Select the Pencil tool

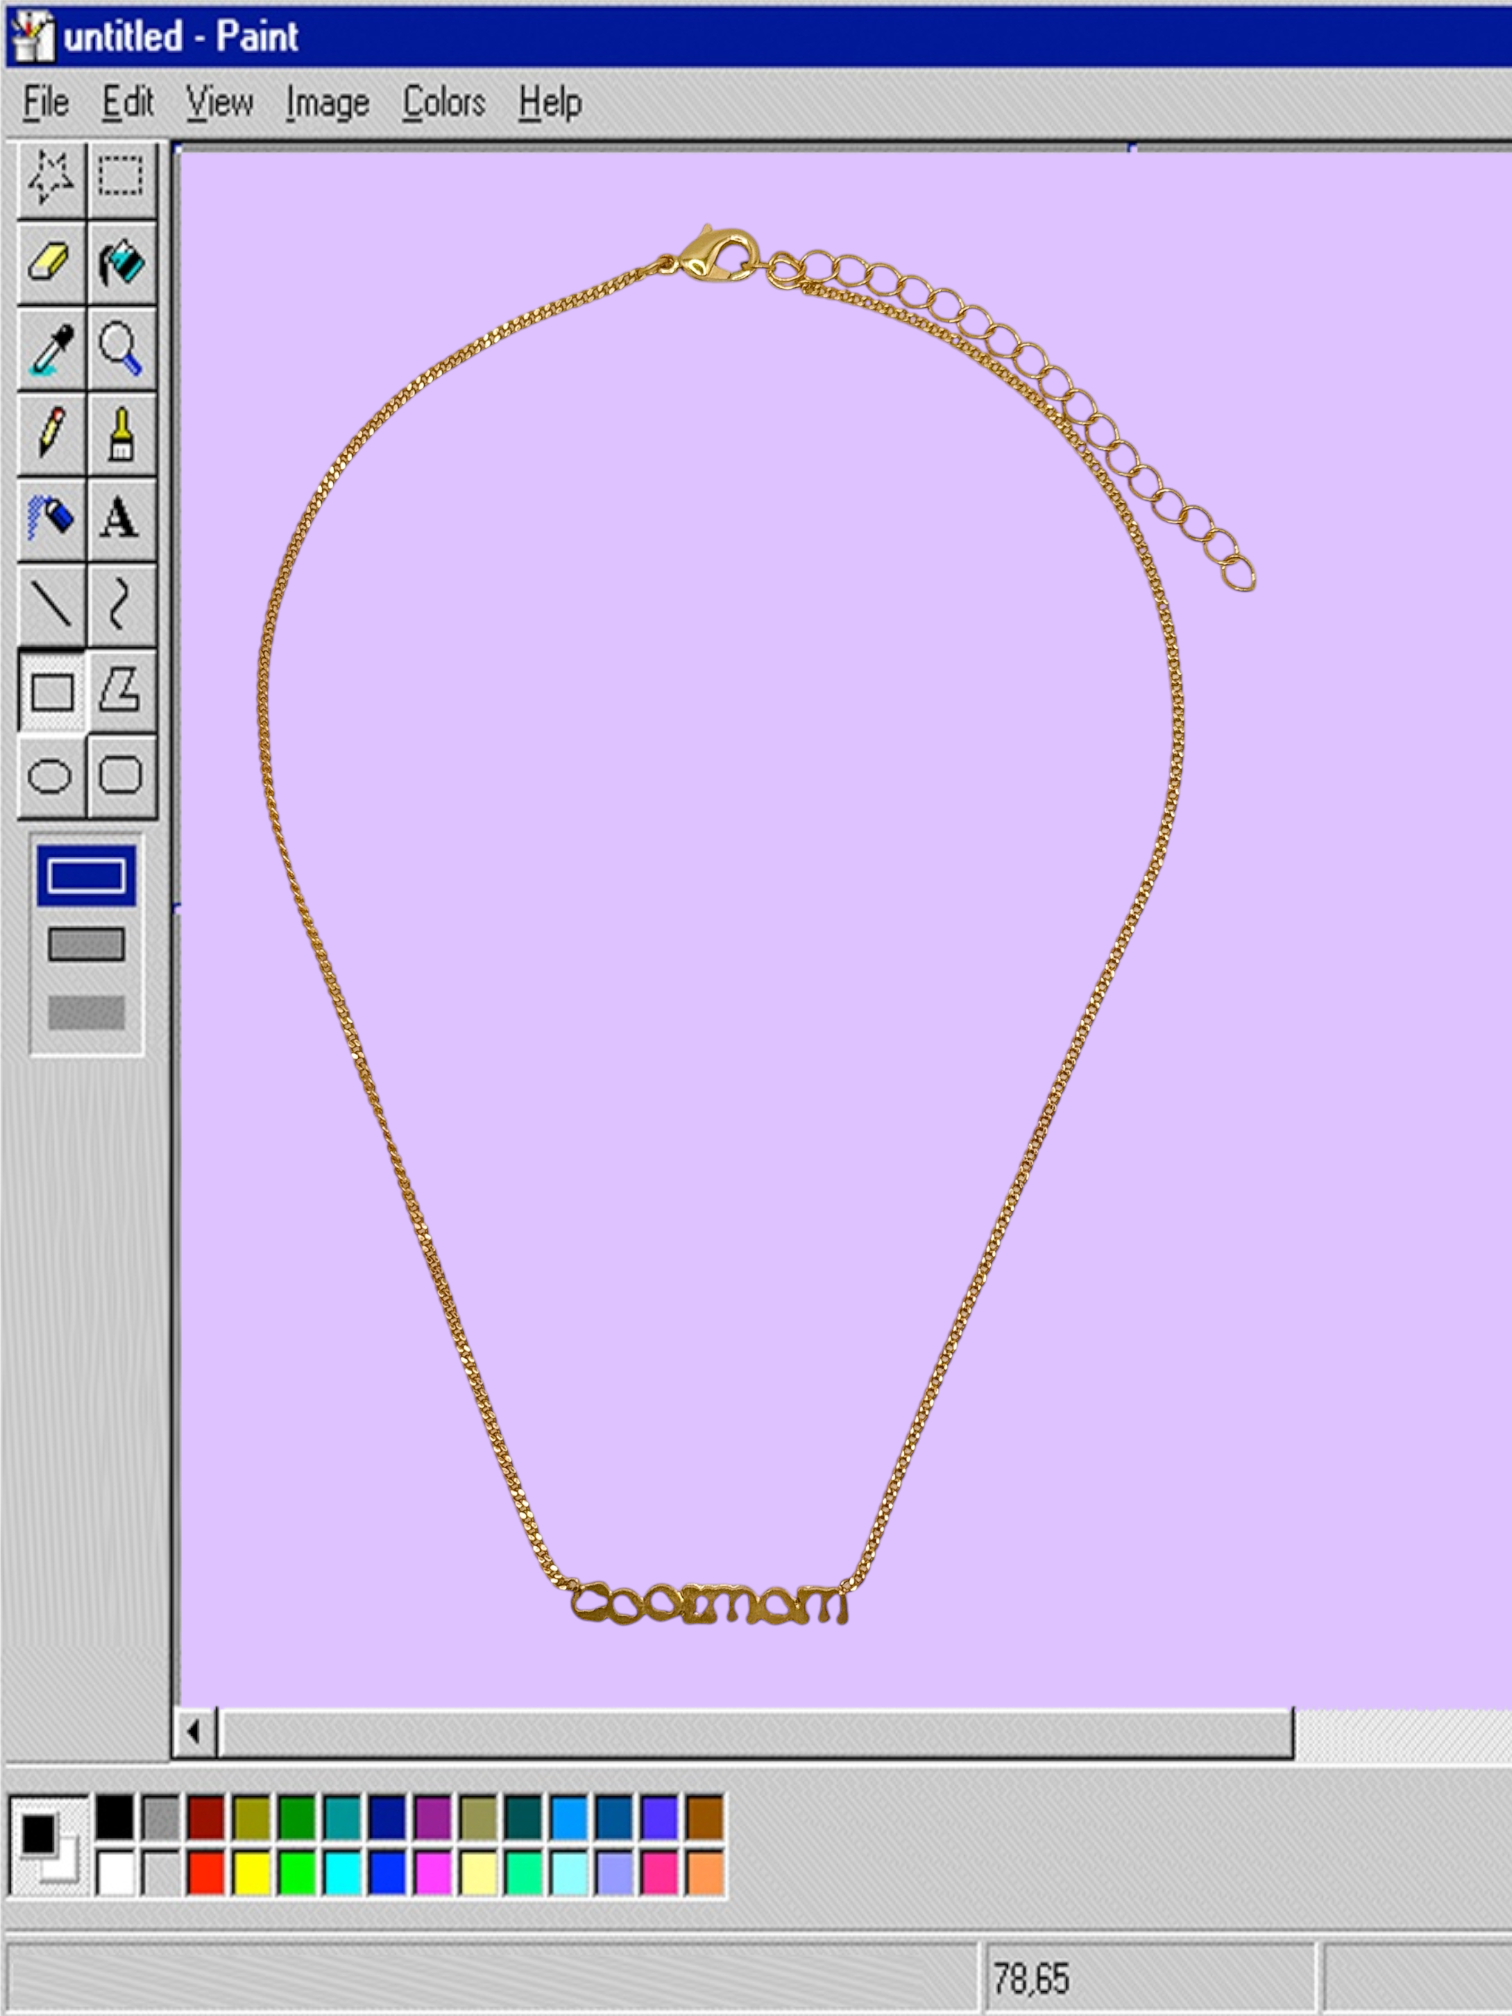51,433
